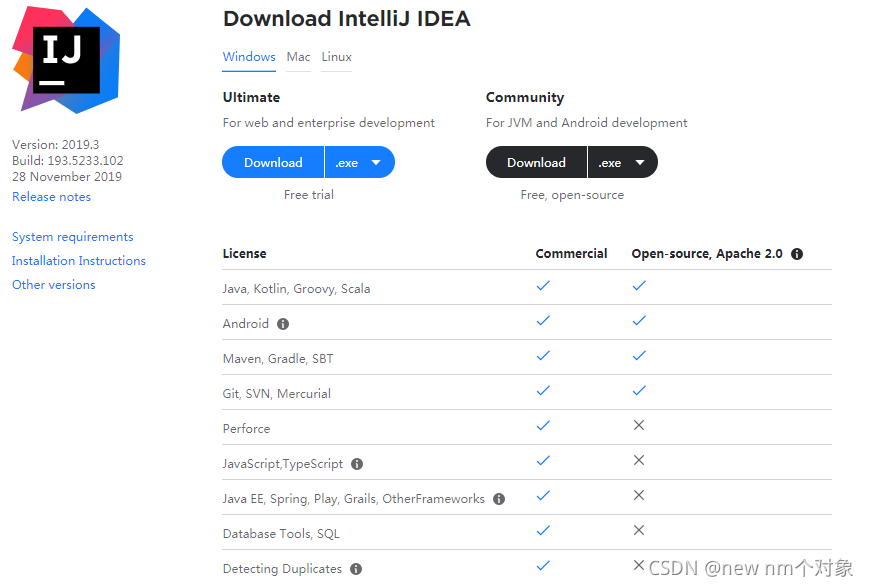Download the Ultimate edition
Screen dimensions: 869x586
[x=273, y=162]
